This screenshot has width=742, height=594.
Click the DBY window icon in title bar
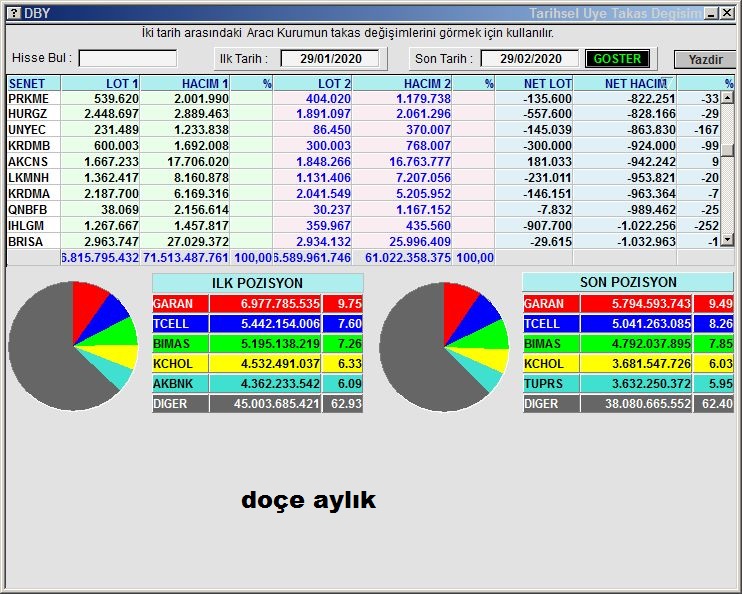pyautogui.click(x=14, y=13)
